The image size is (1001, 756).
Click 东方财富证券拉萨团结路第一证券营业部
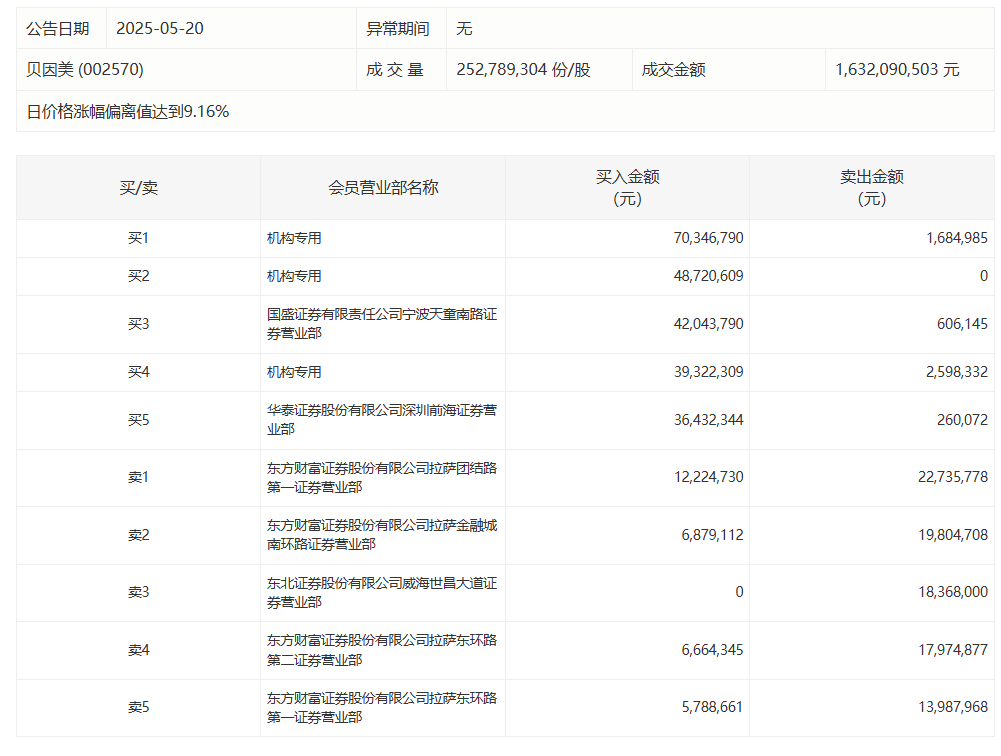coord(382,478)
